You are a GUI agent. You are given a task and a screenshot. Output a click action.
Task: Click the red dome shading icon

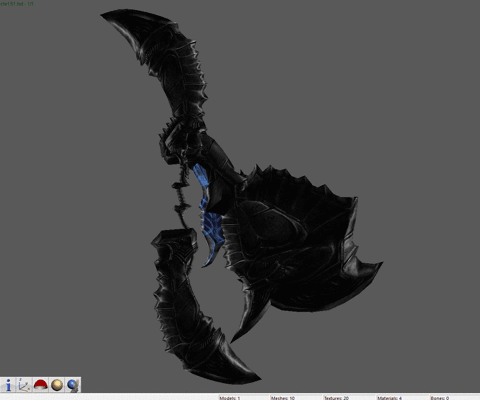point(41,385)
